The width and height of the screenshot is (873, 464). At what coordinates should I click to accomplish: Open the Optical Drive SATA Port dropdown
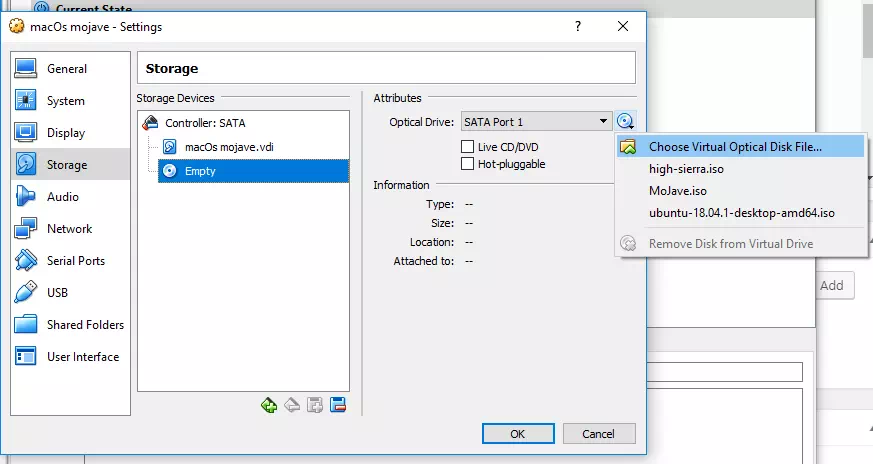(x=536, y=121)
